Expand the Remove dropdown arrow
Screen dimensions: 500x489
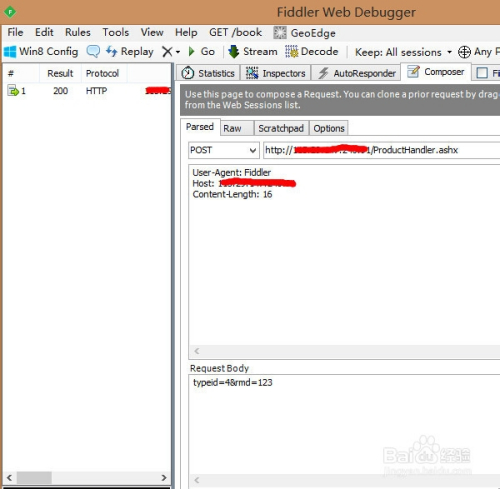pyautogui.click(x=178, y=52)
